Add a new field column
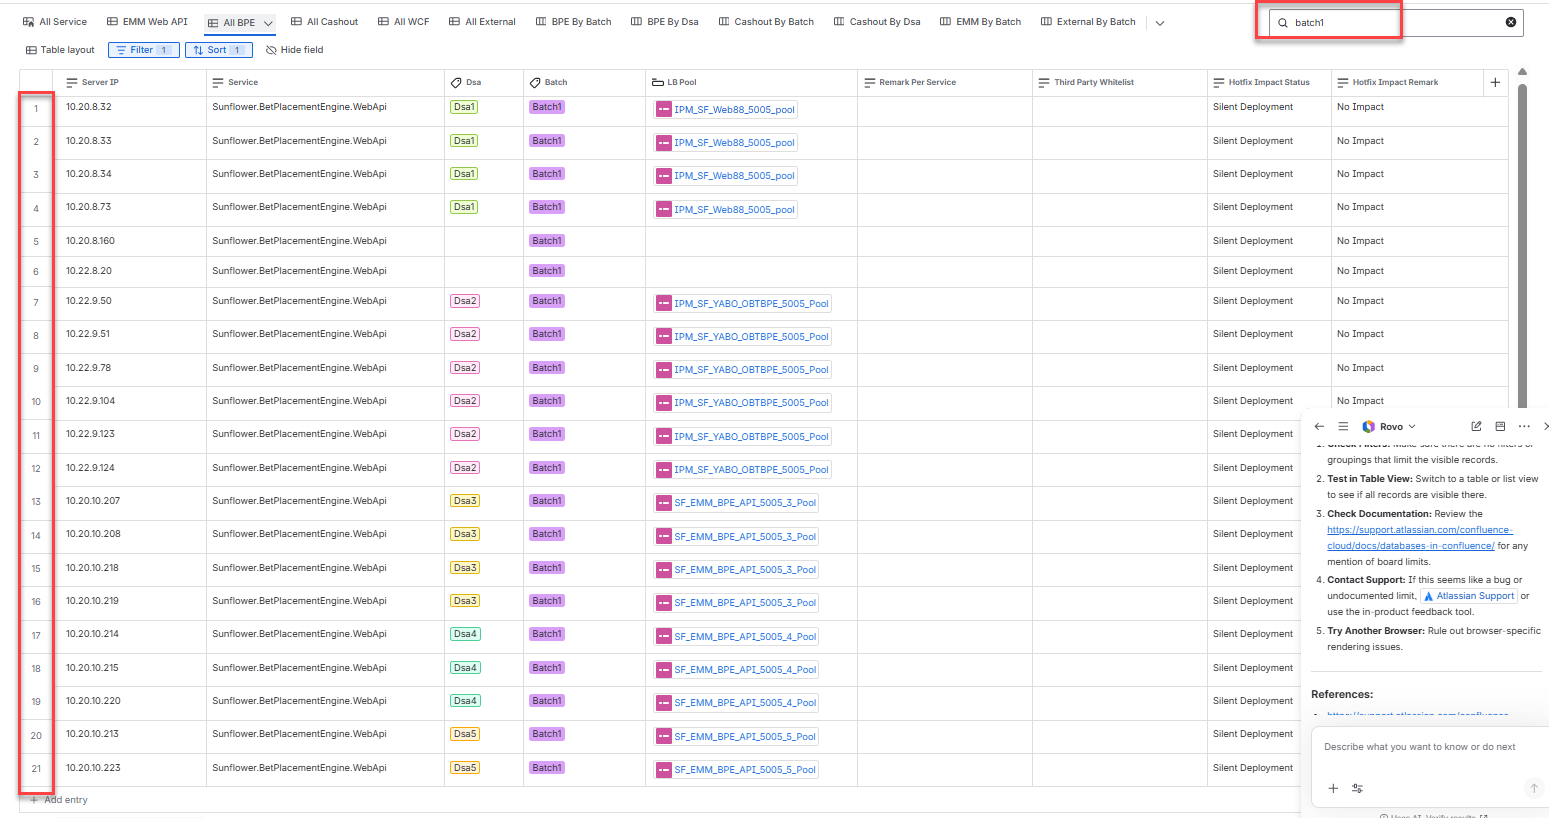Image resolution: width=1549 pixels, height=818 pixels. (1495, 82)
